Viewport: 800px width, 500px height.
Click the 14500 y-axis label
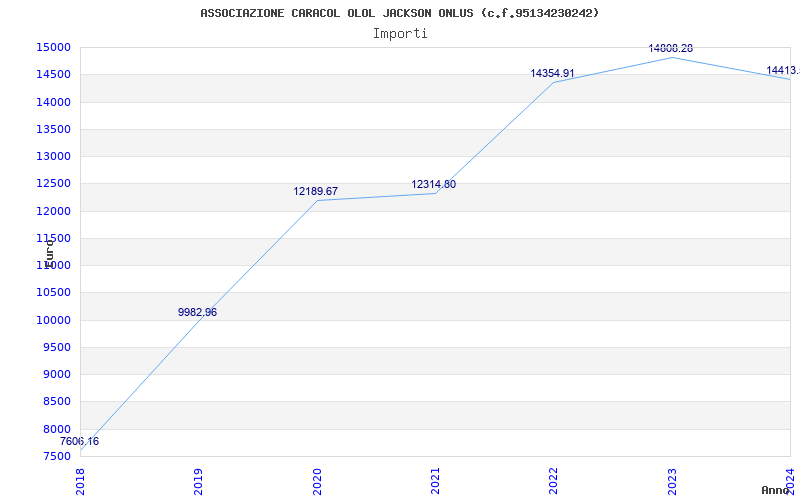(x=53, y=74)
